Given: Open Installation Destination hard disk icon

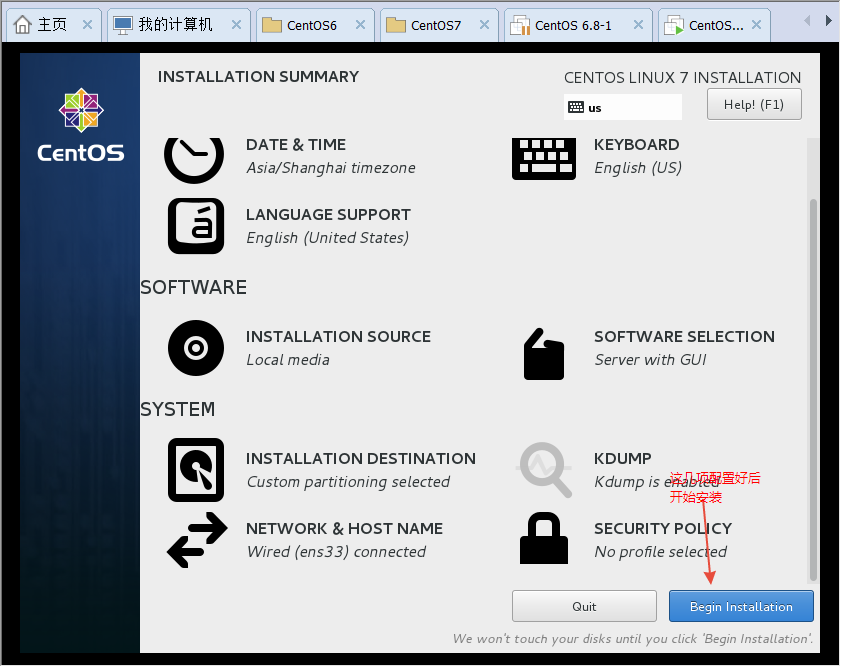Looking at the screenshot, I should [x=196, y=470].
